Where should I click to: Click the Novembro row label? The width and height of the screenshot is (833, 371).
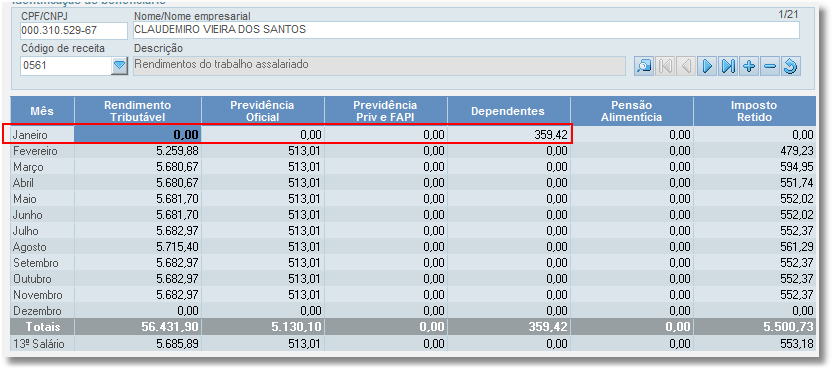point(42,294)
